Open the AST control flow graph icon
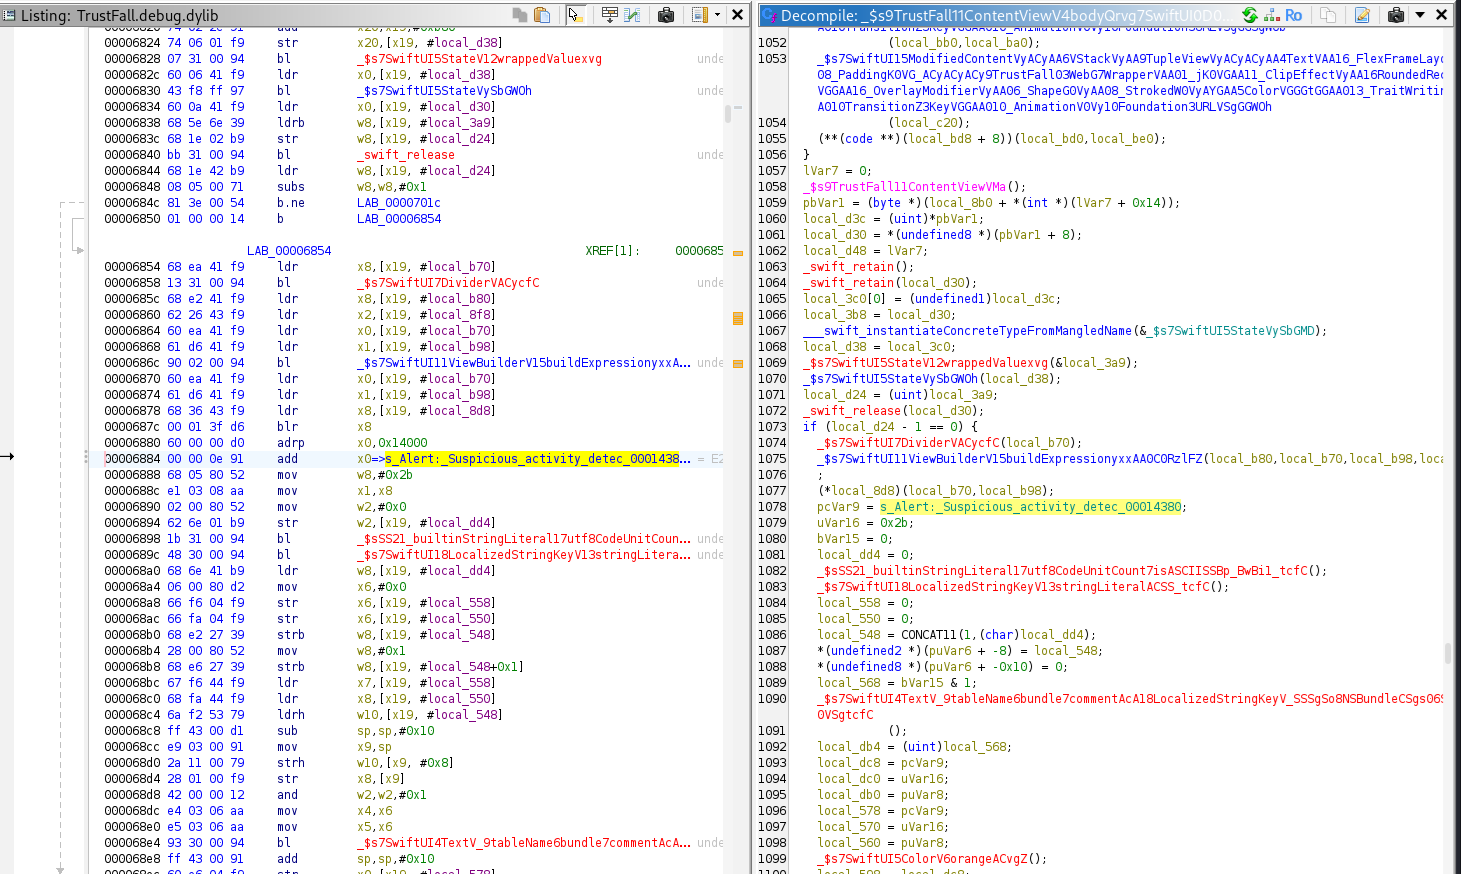 1272,15
